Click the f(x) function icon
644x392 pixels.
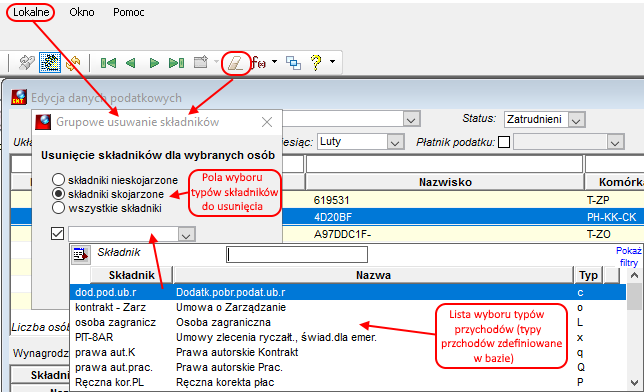(x=258, y=62)
